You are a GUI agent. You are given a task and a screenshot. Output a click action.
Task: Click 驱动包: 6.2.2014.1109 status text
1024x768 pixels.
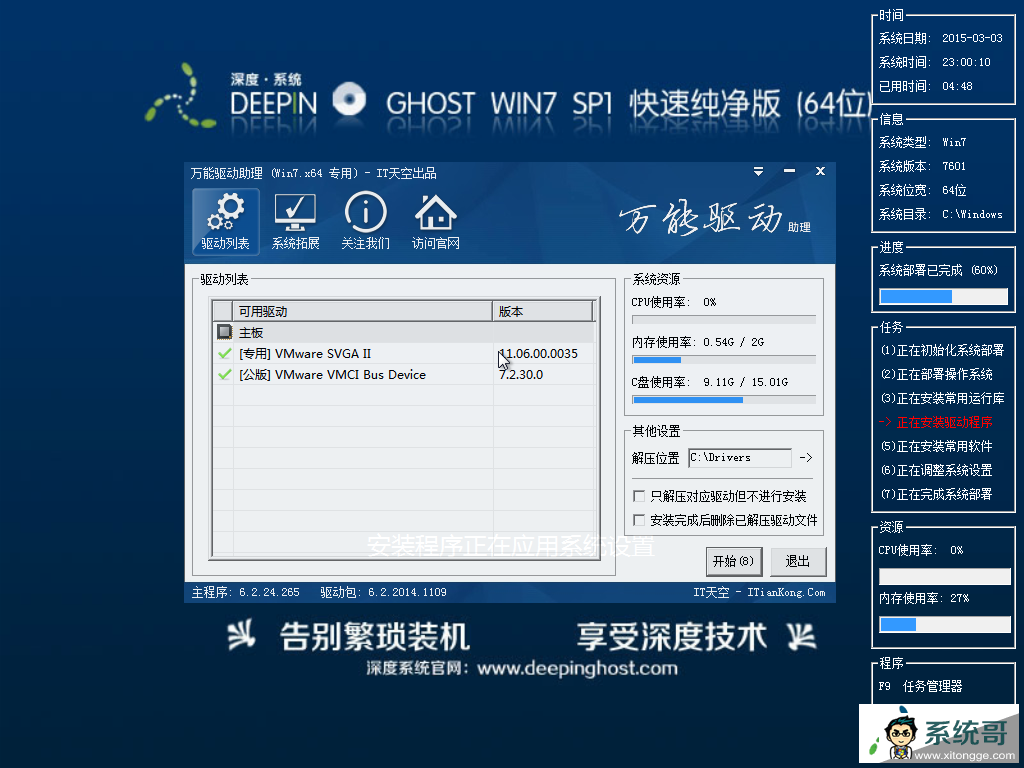pos(383,592)
